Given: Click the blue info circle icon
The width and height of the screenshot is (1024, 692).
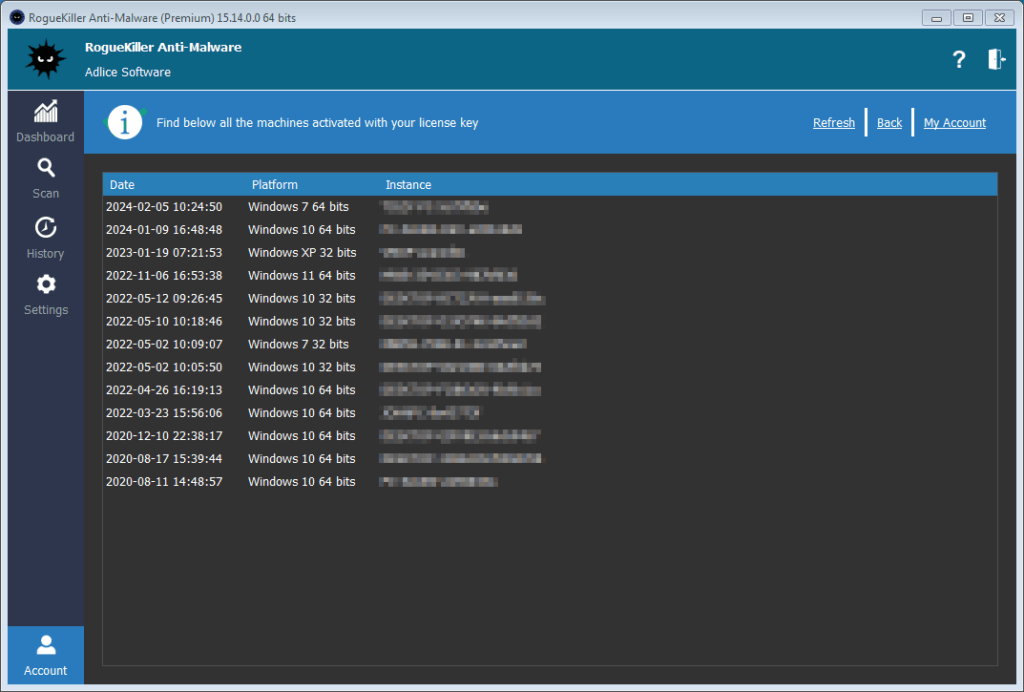Looking at the screenshot, I should [125, 123].
